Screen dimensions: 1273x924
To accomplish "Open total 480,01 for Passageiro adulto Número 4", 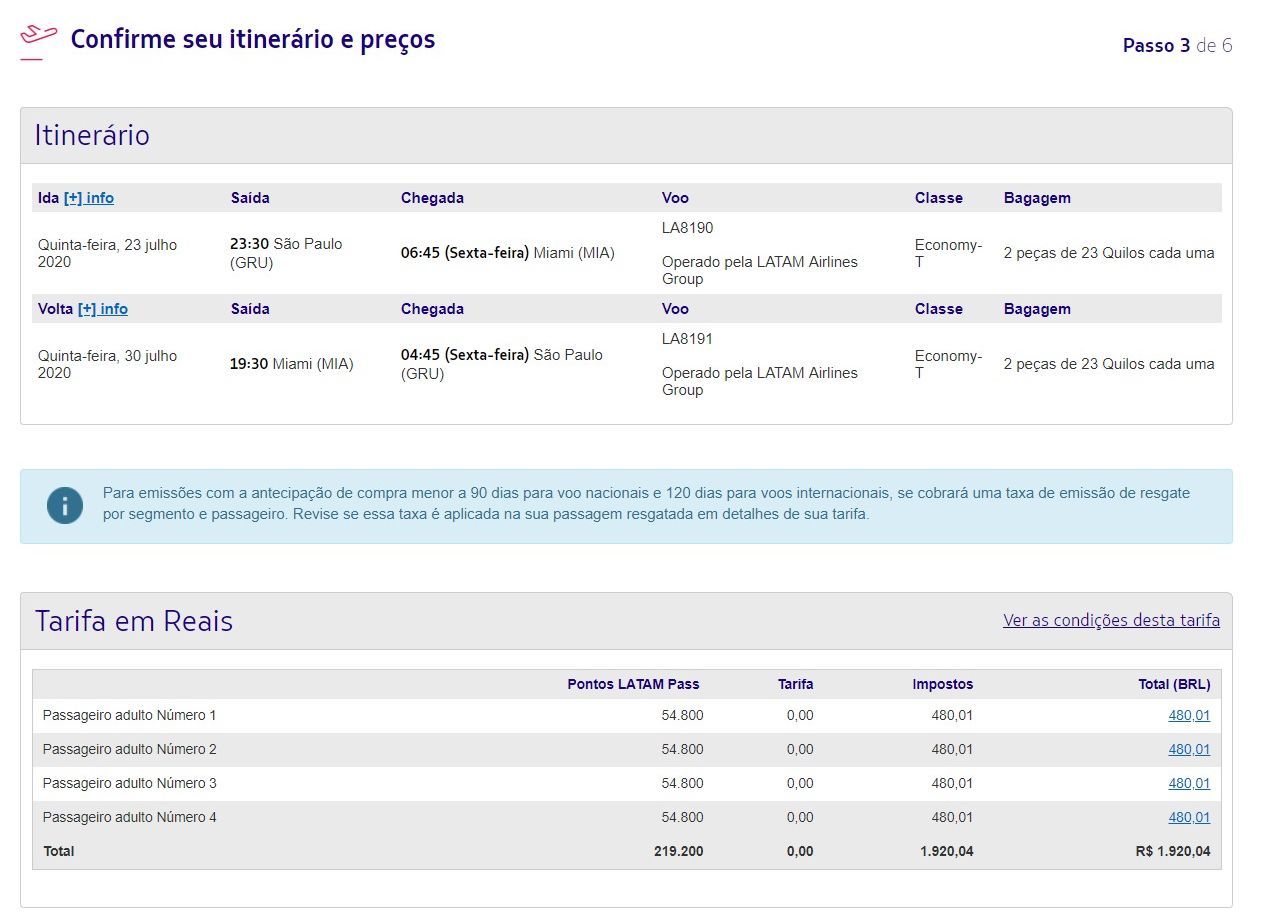I will 1189,817.
